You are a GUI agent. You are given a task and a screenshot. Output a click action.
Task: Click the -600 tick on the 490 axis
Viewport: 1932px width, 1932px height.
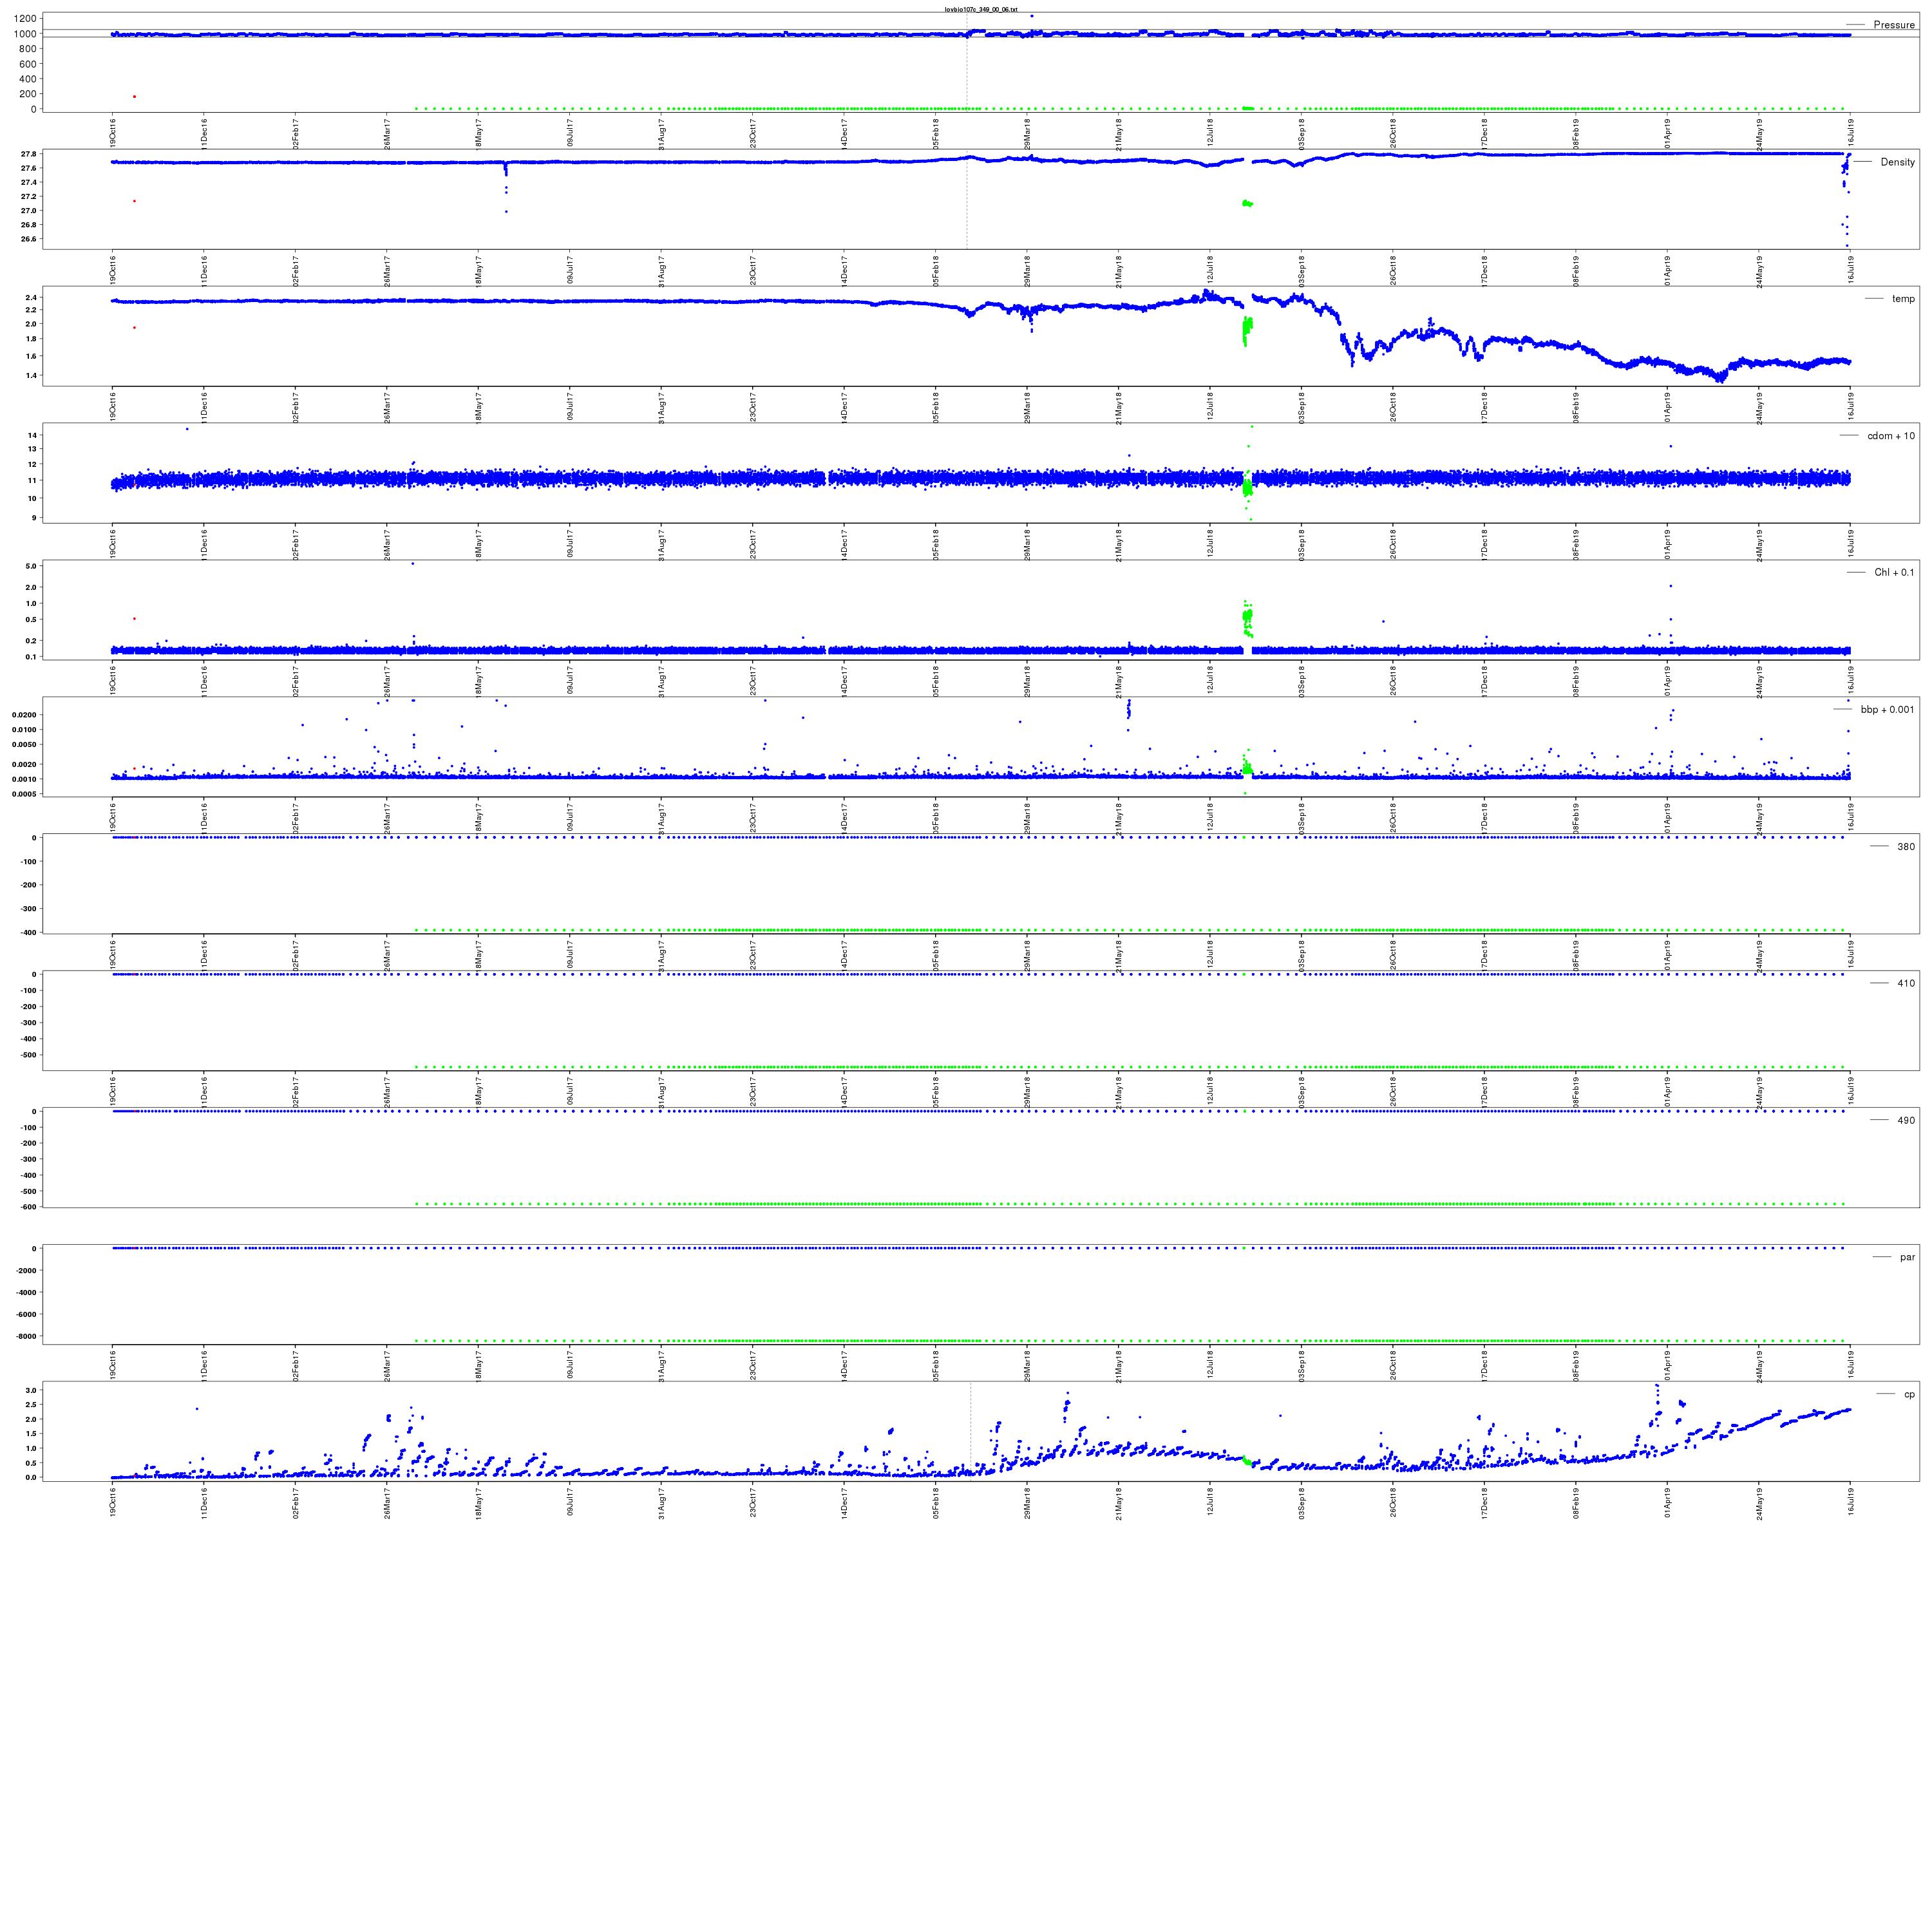coord(29,1207)
